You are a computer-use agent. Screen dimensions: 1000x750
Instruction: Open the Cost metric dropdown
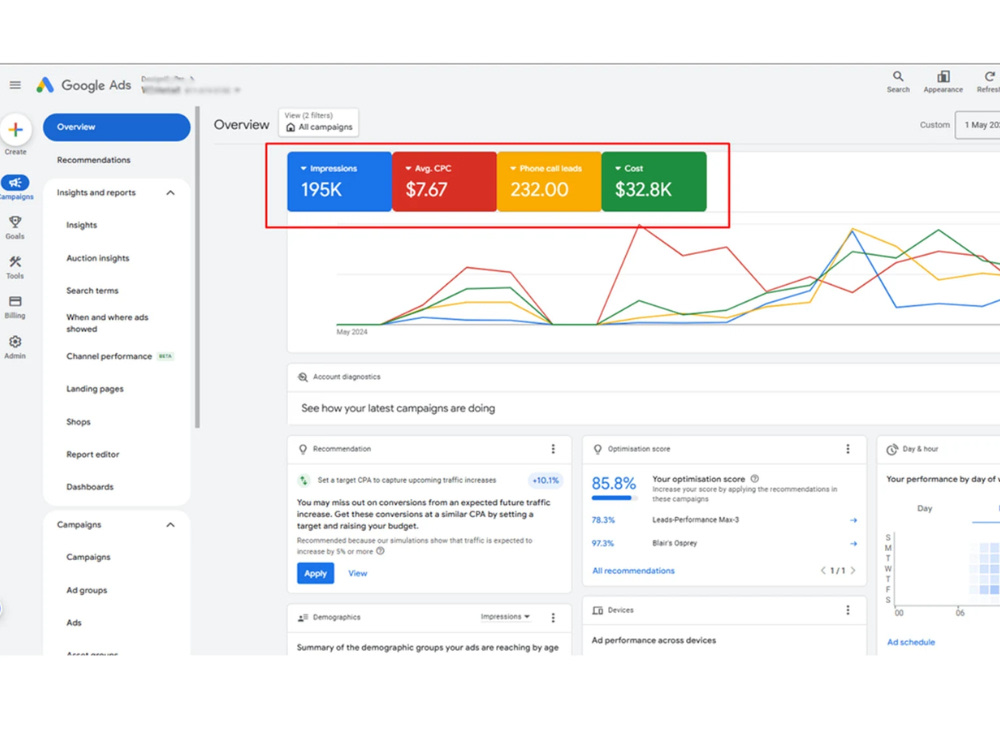point(654,182)
